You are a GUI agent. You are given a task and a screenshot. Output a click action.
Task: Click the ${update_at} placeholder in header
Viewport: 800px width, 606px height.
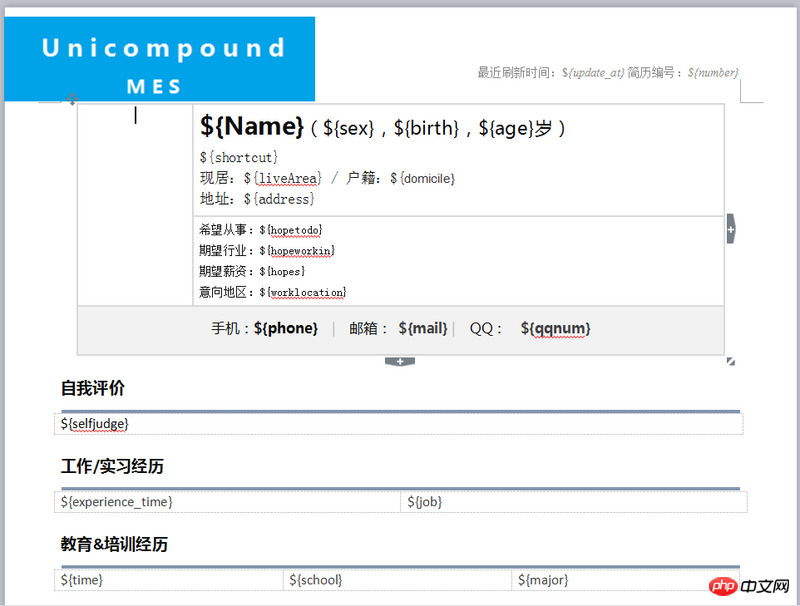593,72
